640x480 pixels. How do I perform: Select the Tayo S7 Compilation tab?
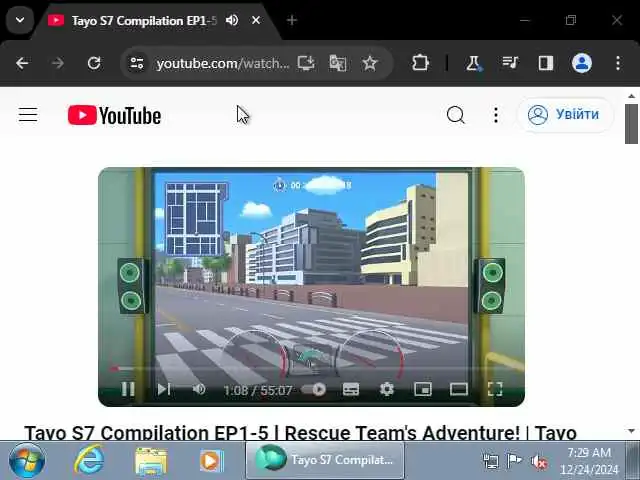(144, 20)
